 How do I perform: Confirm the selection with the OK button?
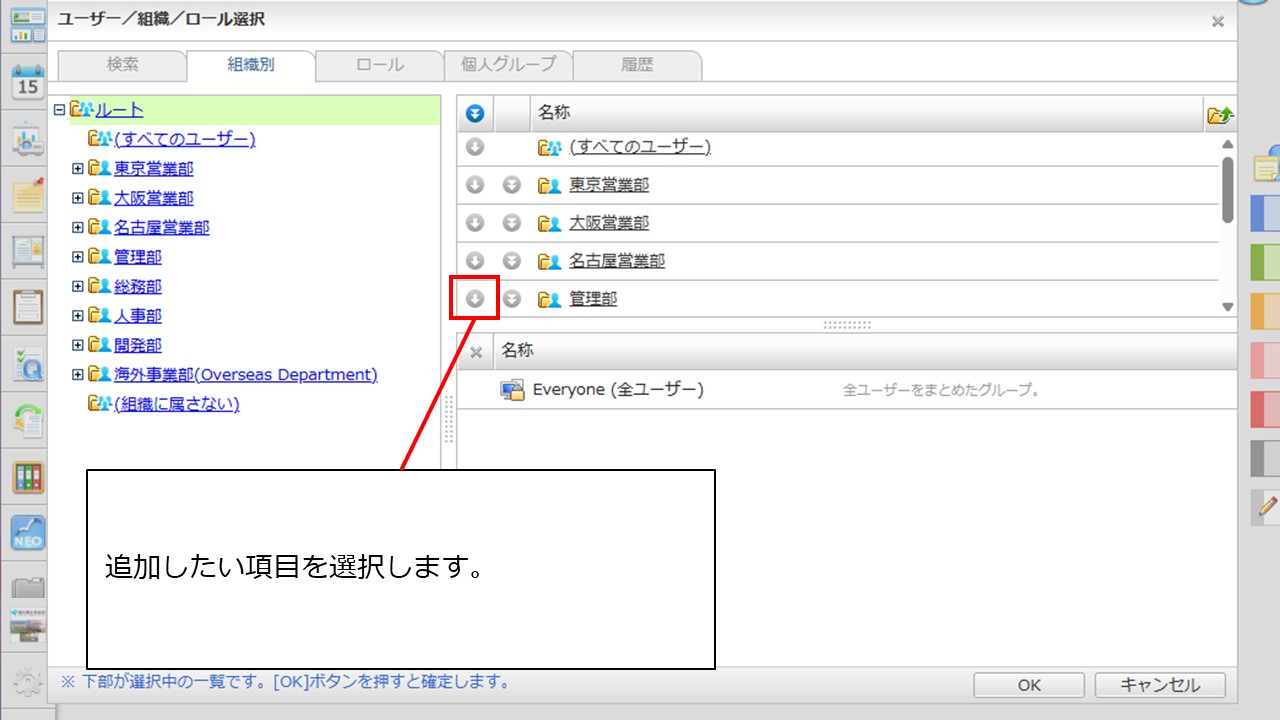click(1029, 685)
